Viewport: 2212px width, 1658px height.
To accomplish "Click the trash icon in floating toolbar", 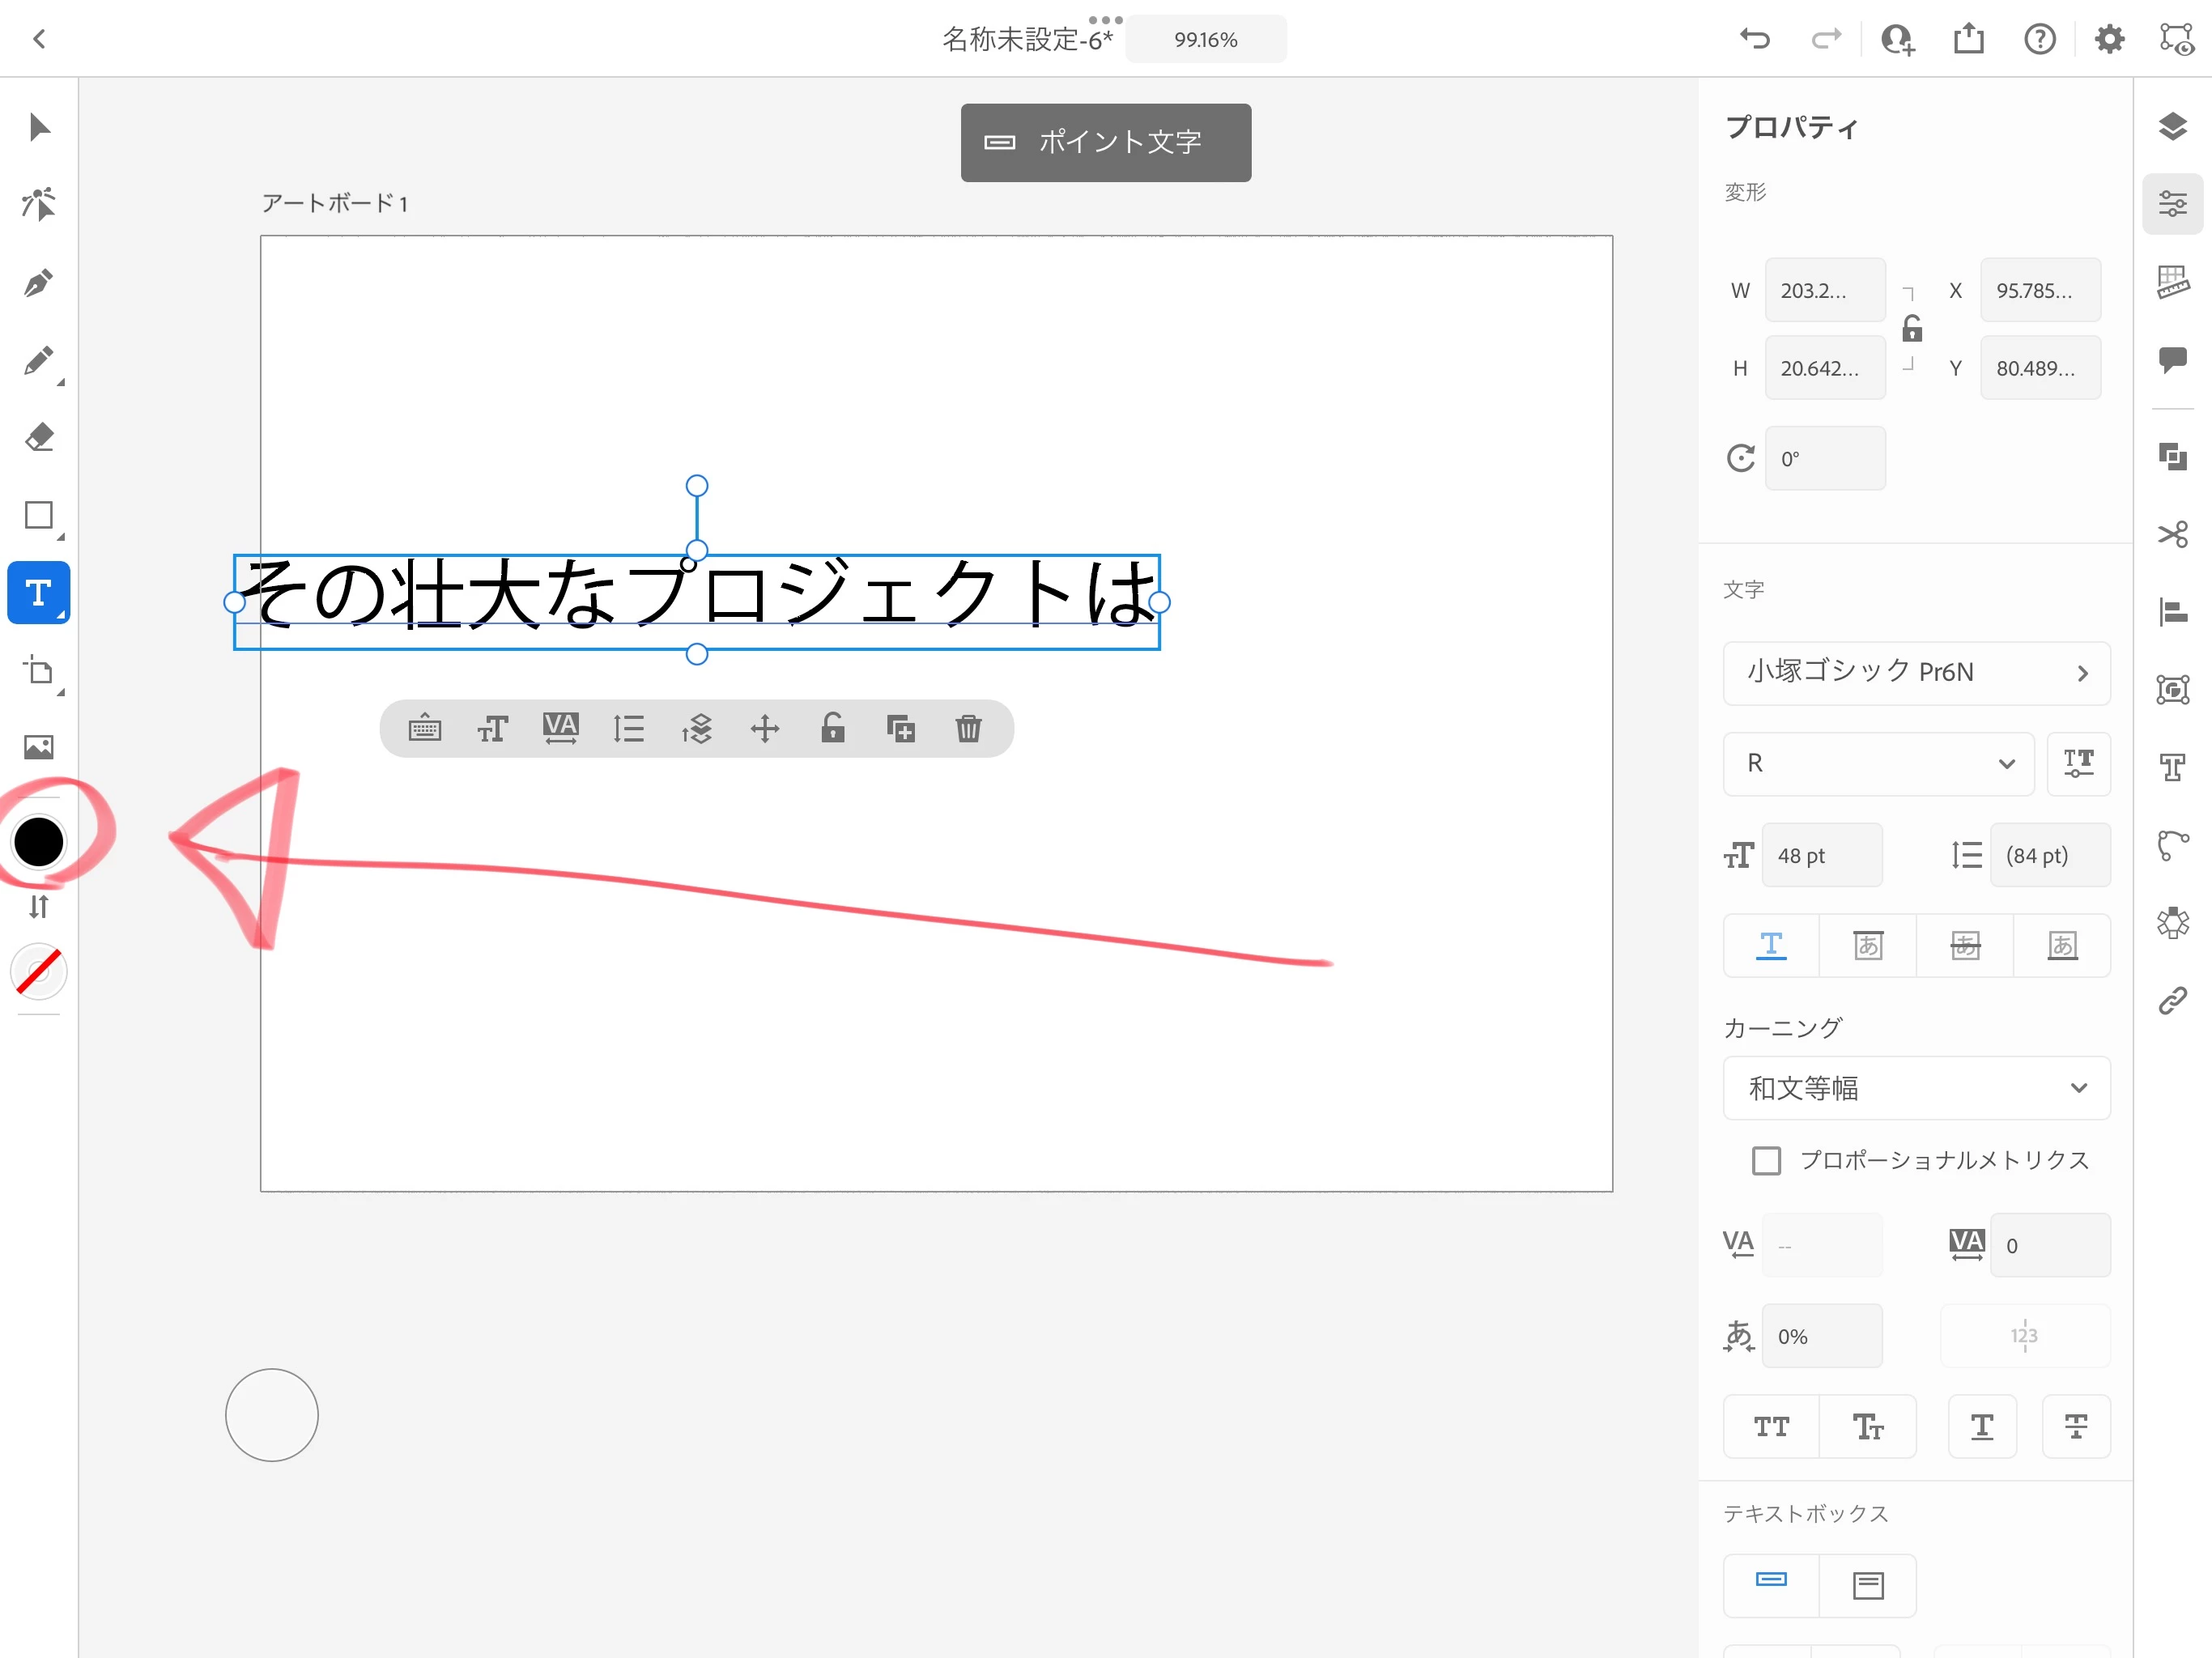I will [x=968, y=728].
